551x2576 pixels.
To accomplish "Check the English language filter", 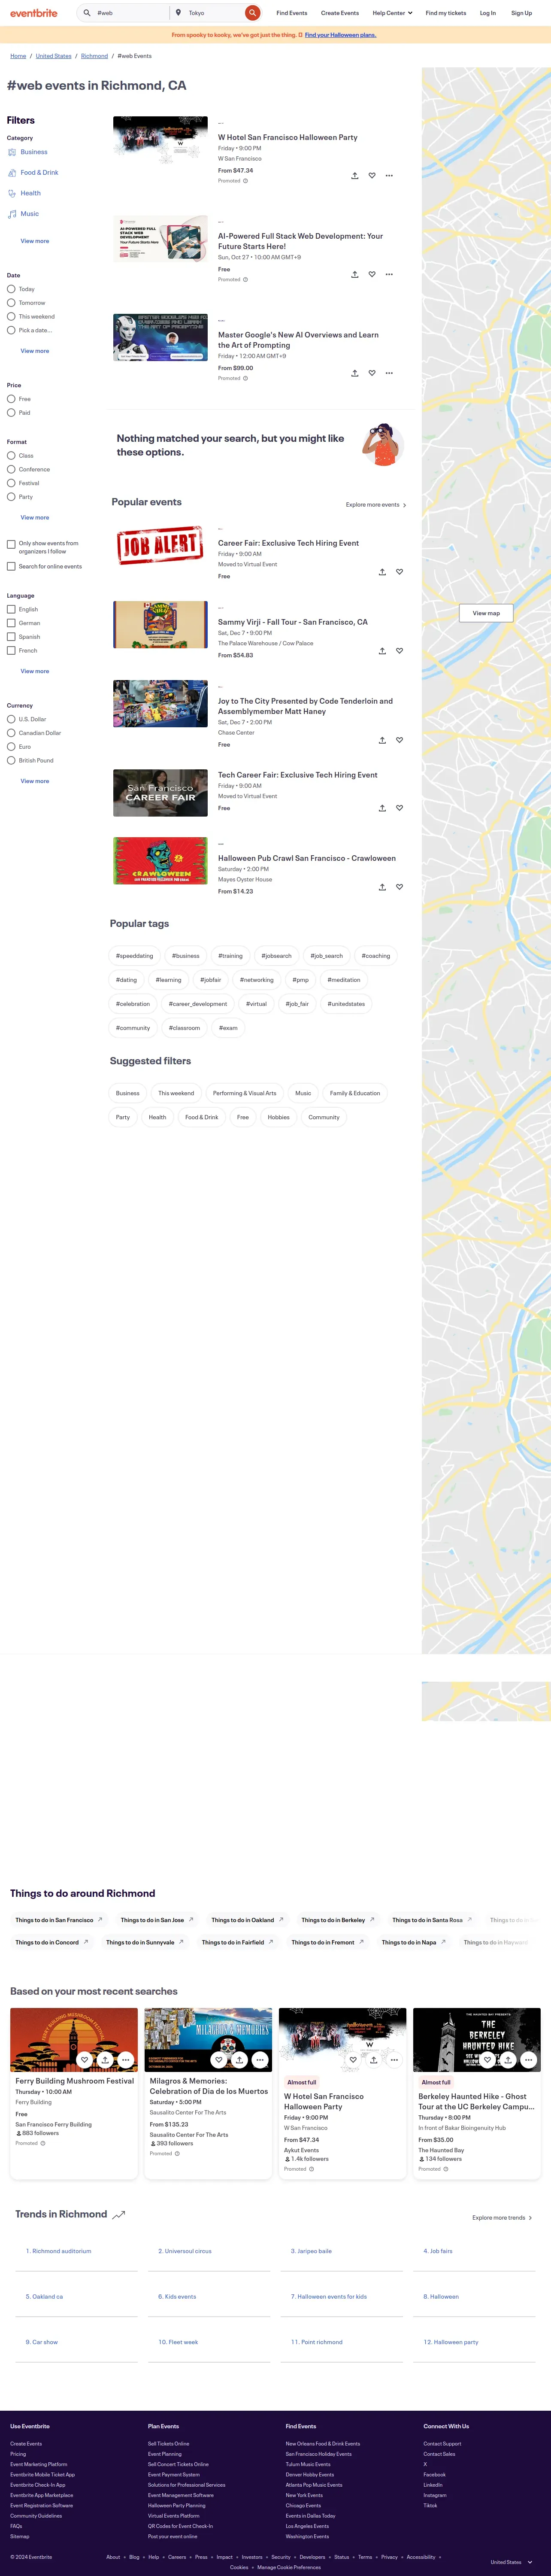I will 11,609.
